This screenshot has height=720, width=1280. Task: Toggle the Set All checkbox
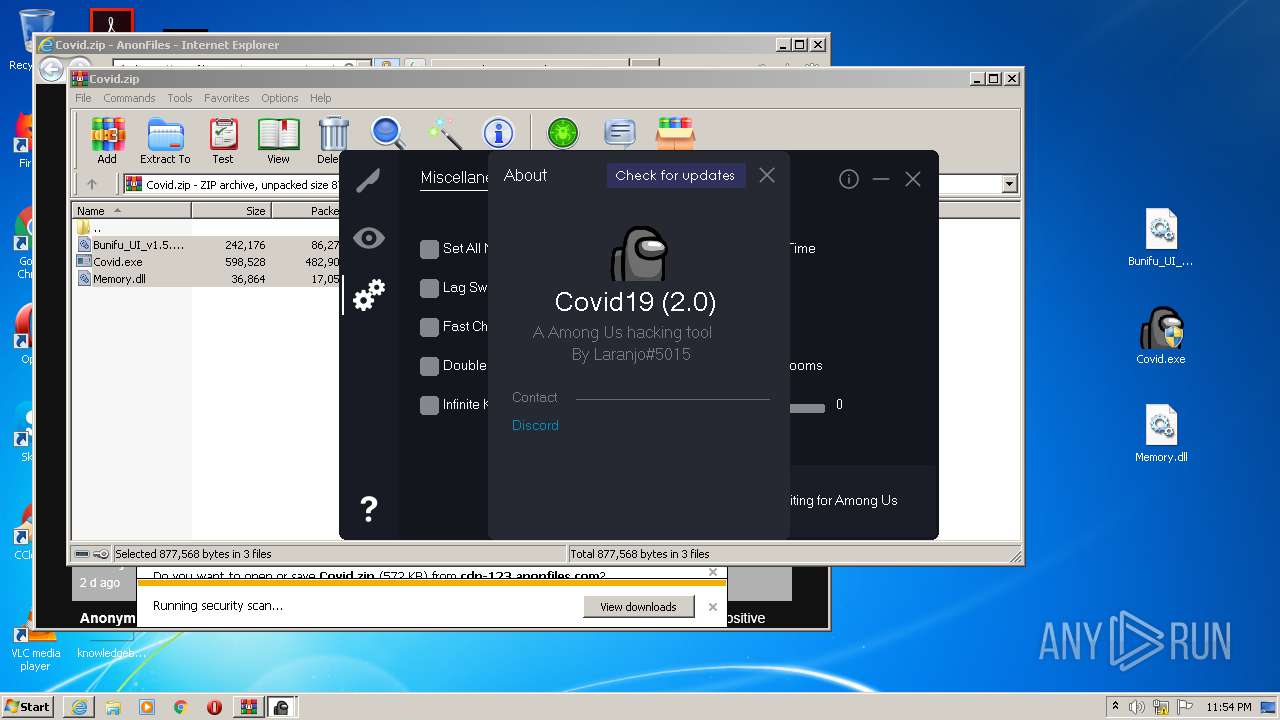430,249
